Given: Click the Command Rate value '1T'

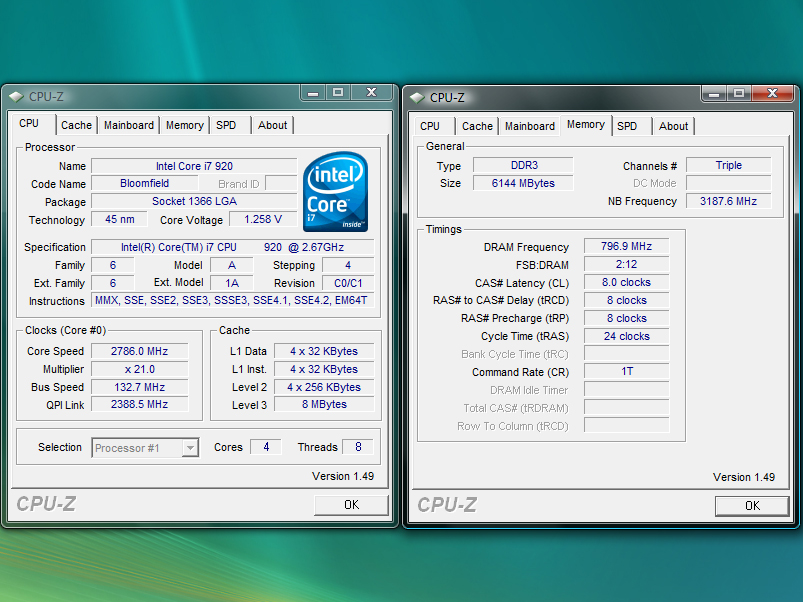Looking at the screenshot, I should [626, 372].
